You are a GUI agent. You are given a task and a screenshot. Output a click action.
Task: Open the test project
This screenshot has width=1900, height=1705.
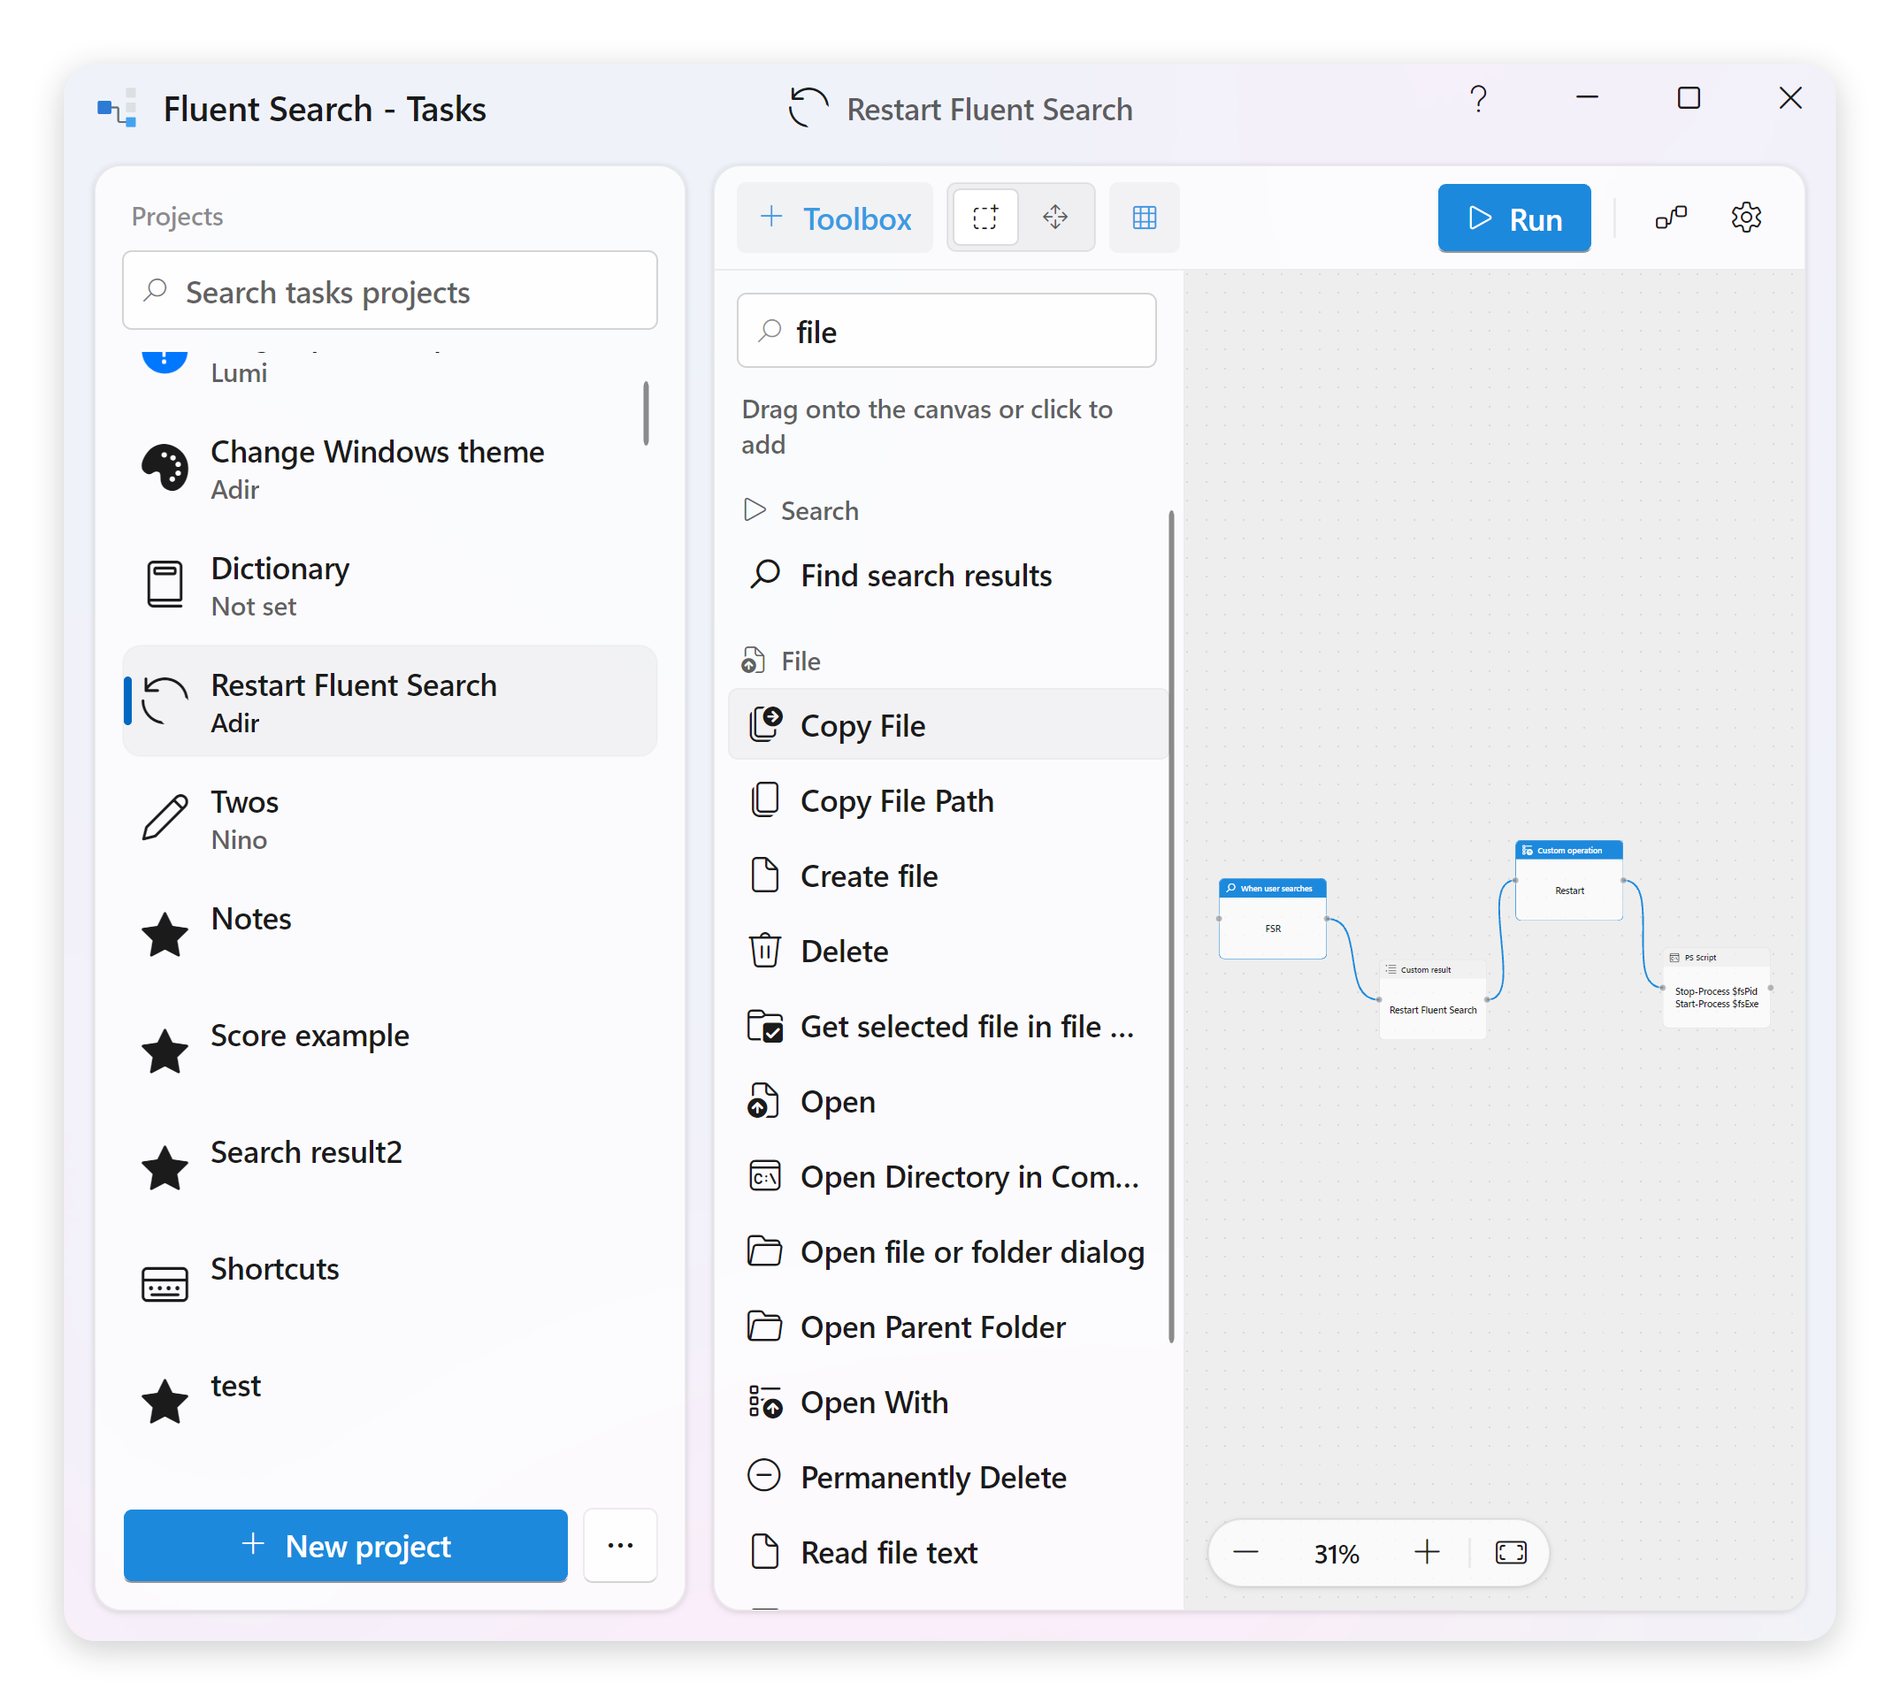click(x=390, y=1401)
